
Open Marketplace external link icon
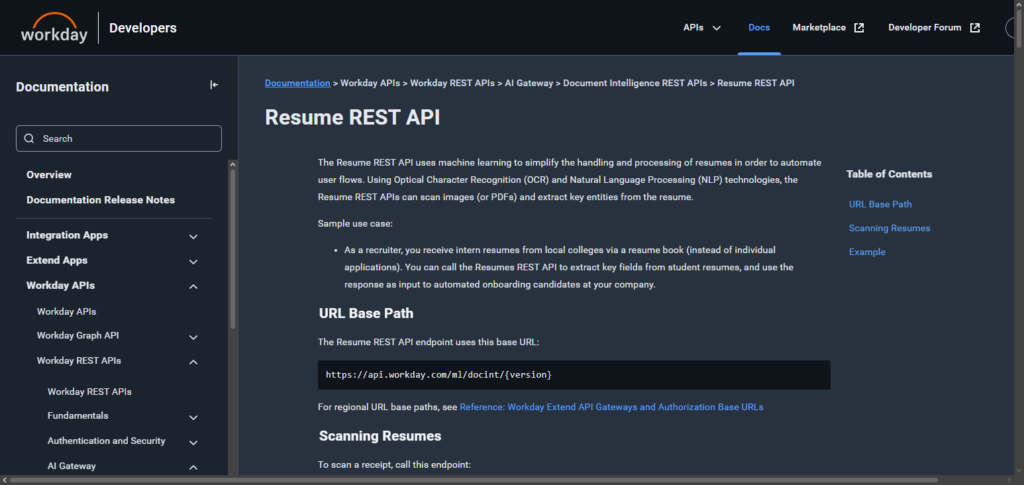click(859, 27)
